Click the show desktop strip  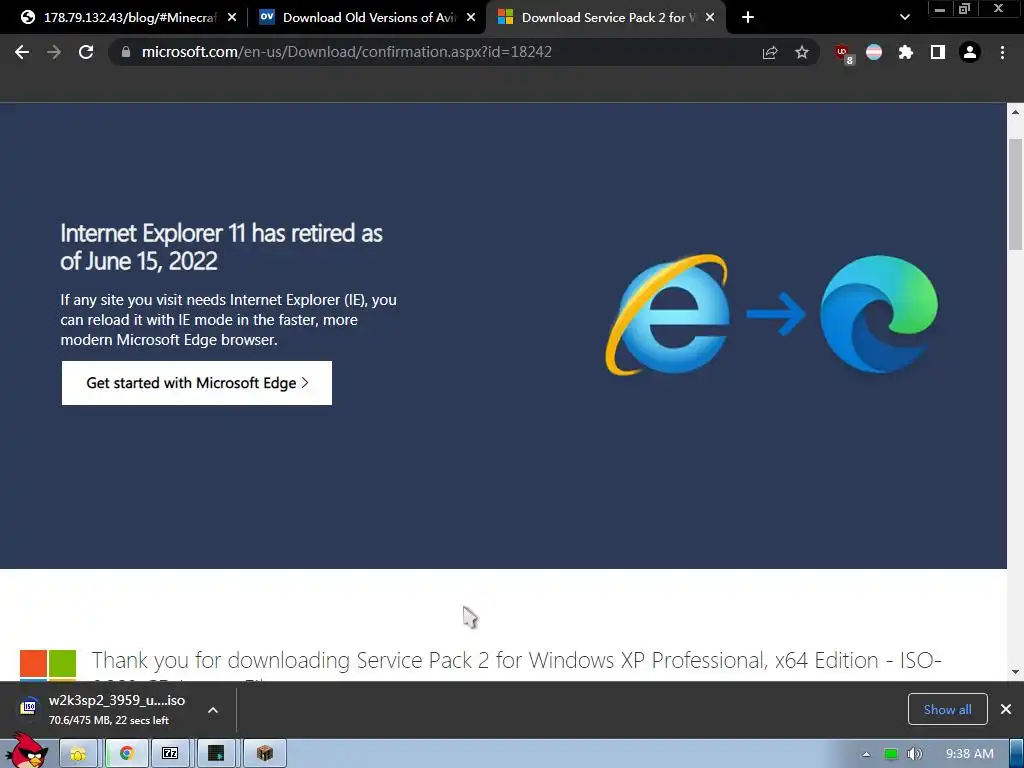point(1017,754)
